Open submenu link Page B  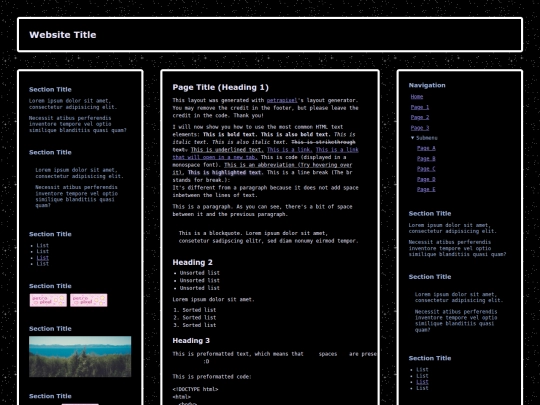[426, 158]
